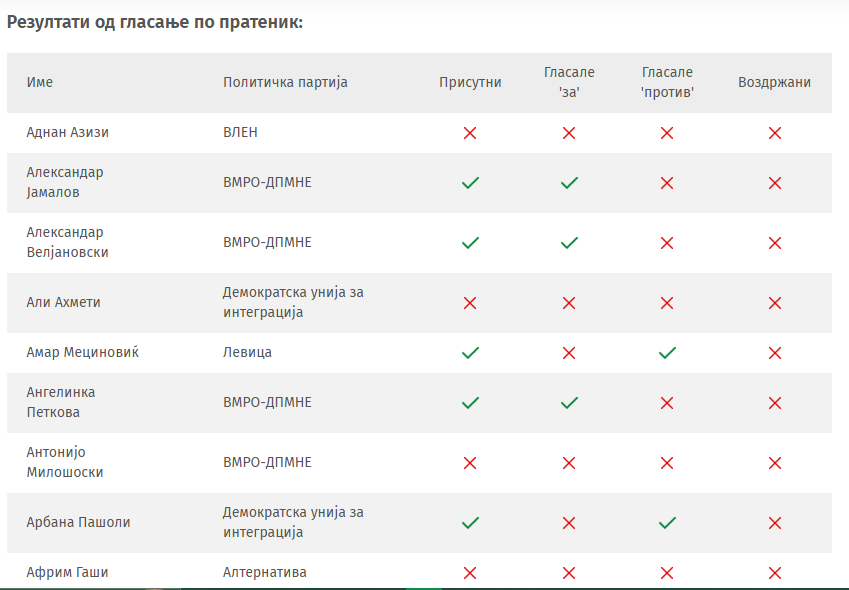Click the Алтернатива party cell
The image size is (849, 590).
point(265,573)
